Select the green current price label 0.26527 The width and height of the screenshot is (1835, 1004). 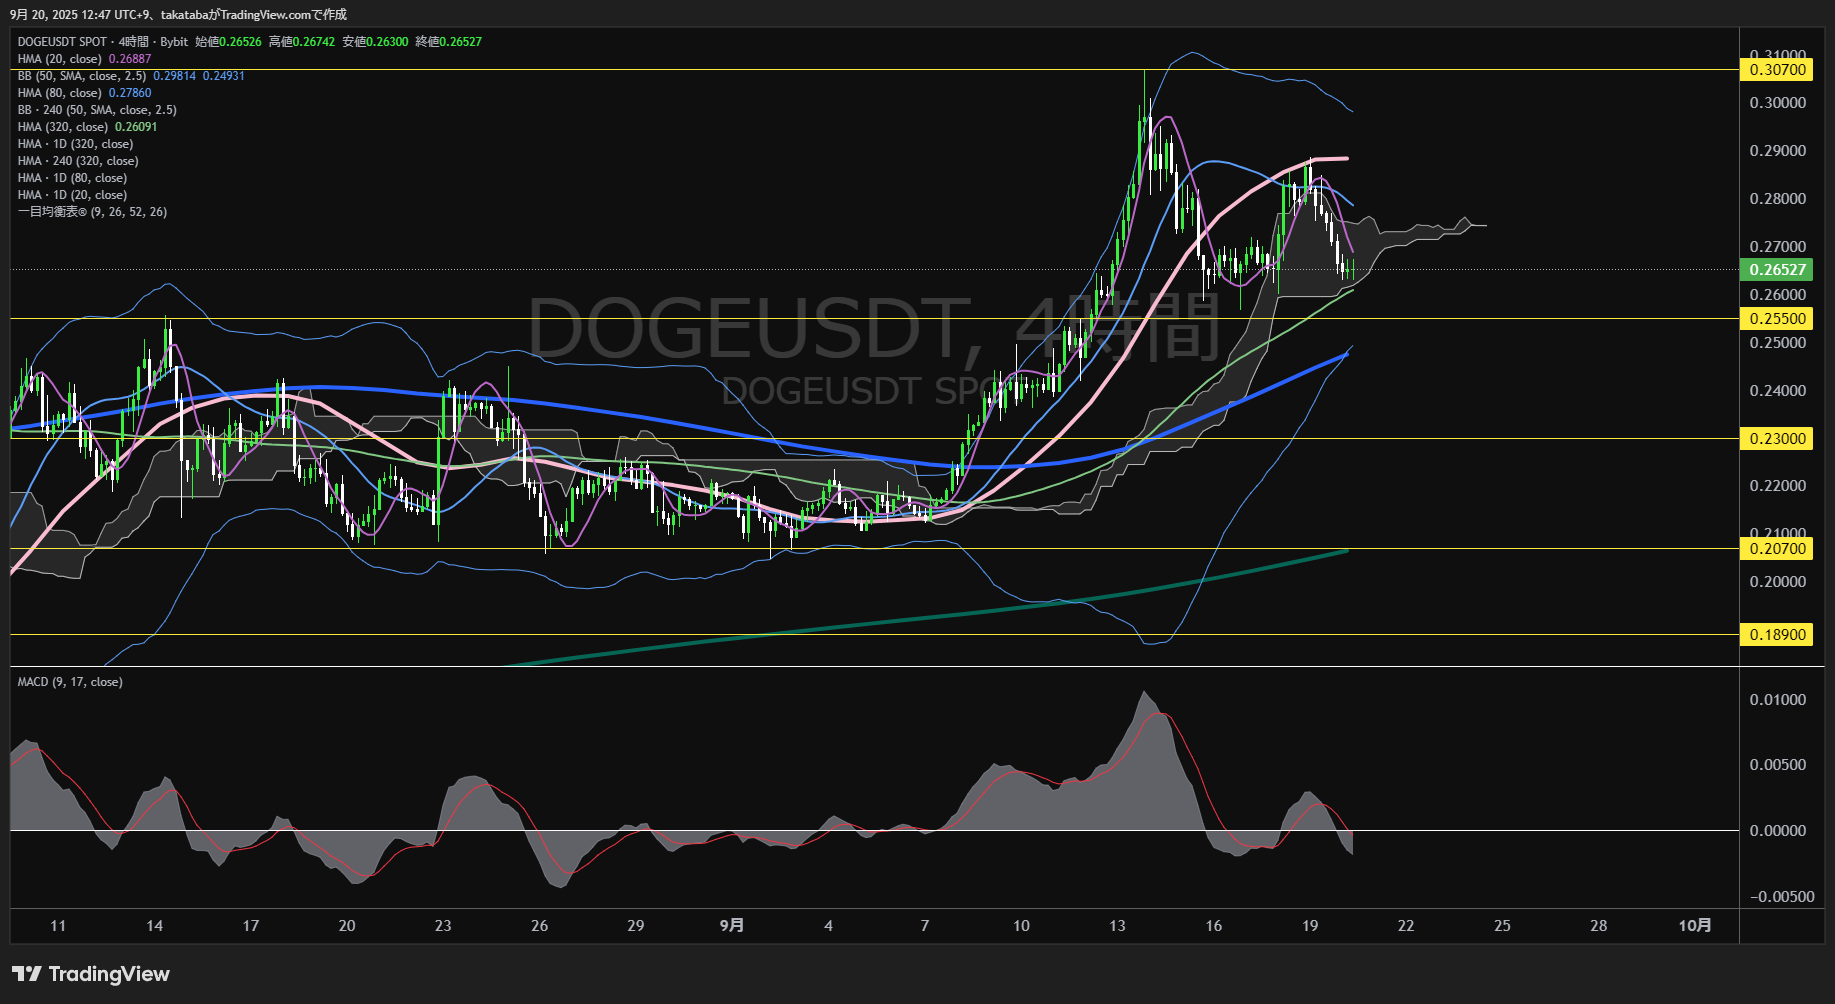1777,270
